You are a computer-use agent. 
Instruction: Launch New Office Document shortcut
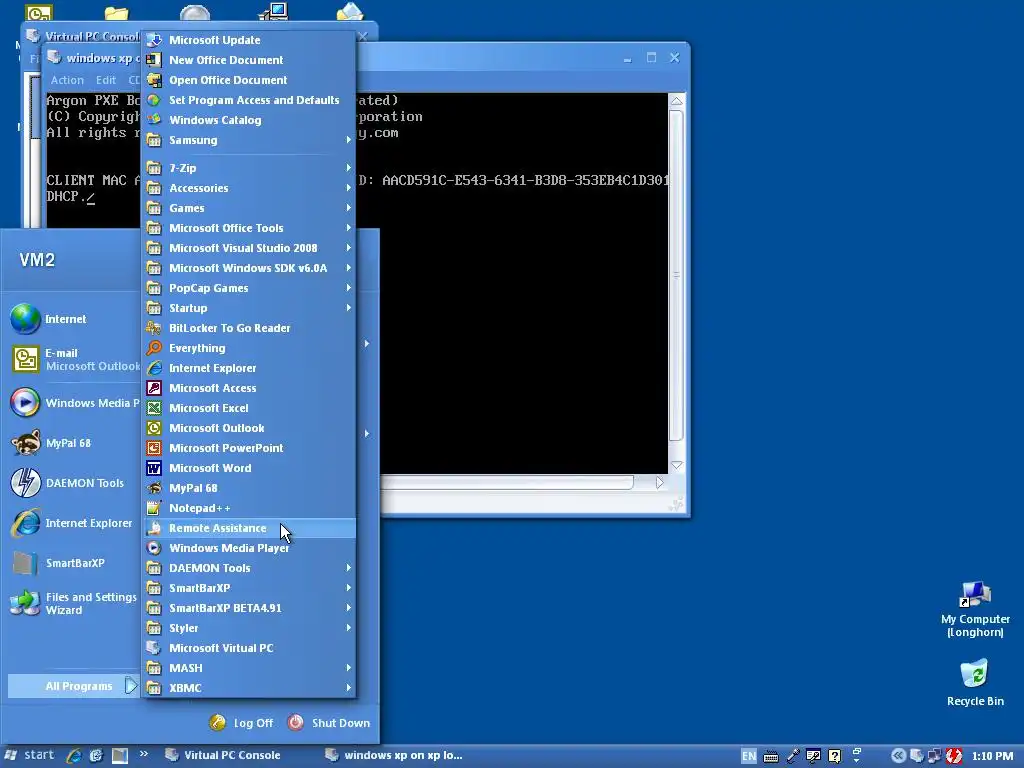click(249, 60)
